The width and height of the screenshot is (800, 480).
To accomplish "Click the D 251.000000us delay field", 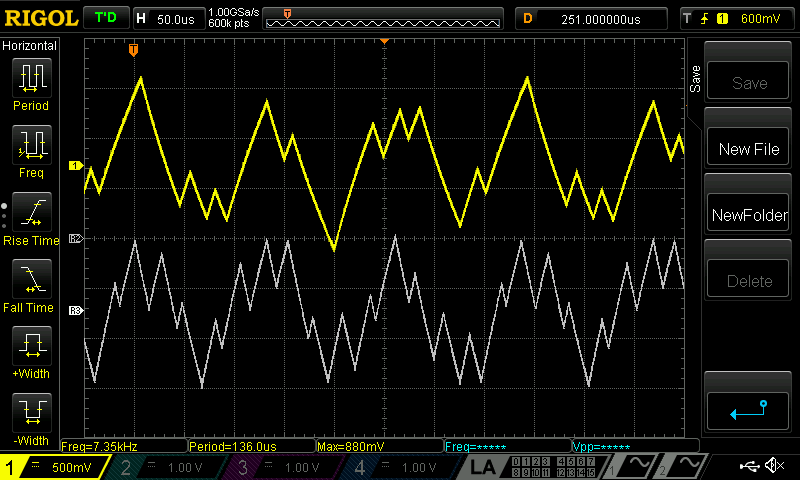I will (x=591, y=19).
